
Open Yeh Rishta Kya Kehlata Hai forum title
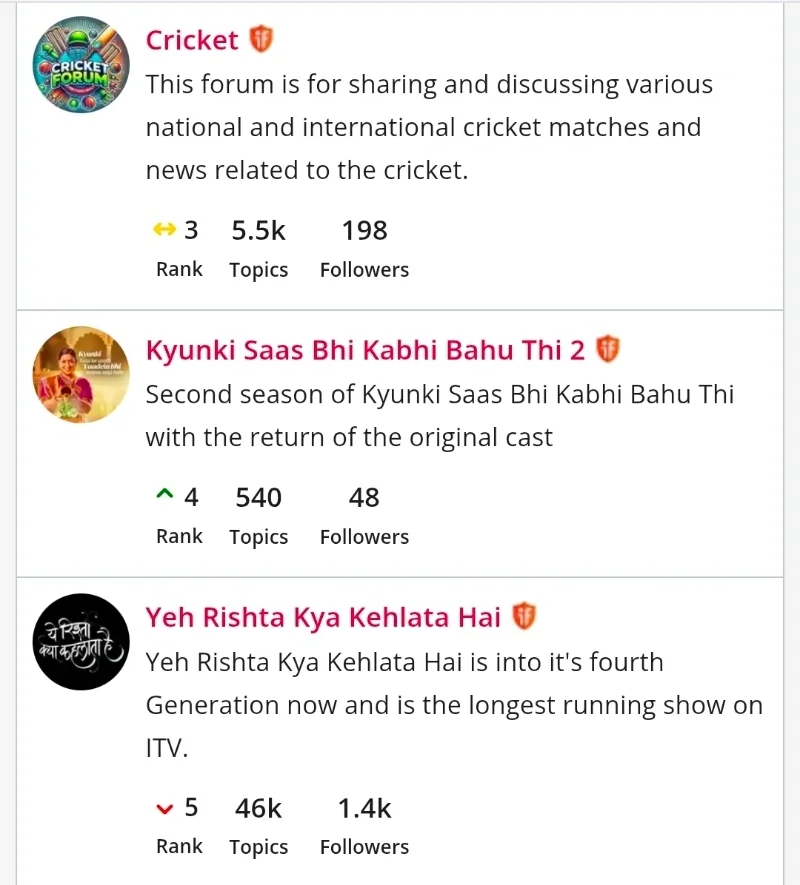click(323, 618)
